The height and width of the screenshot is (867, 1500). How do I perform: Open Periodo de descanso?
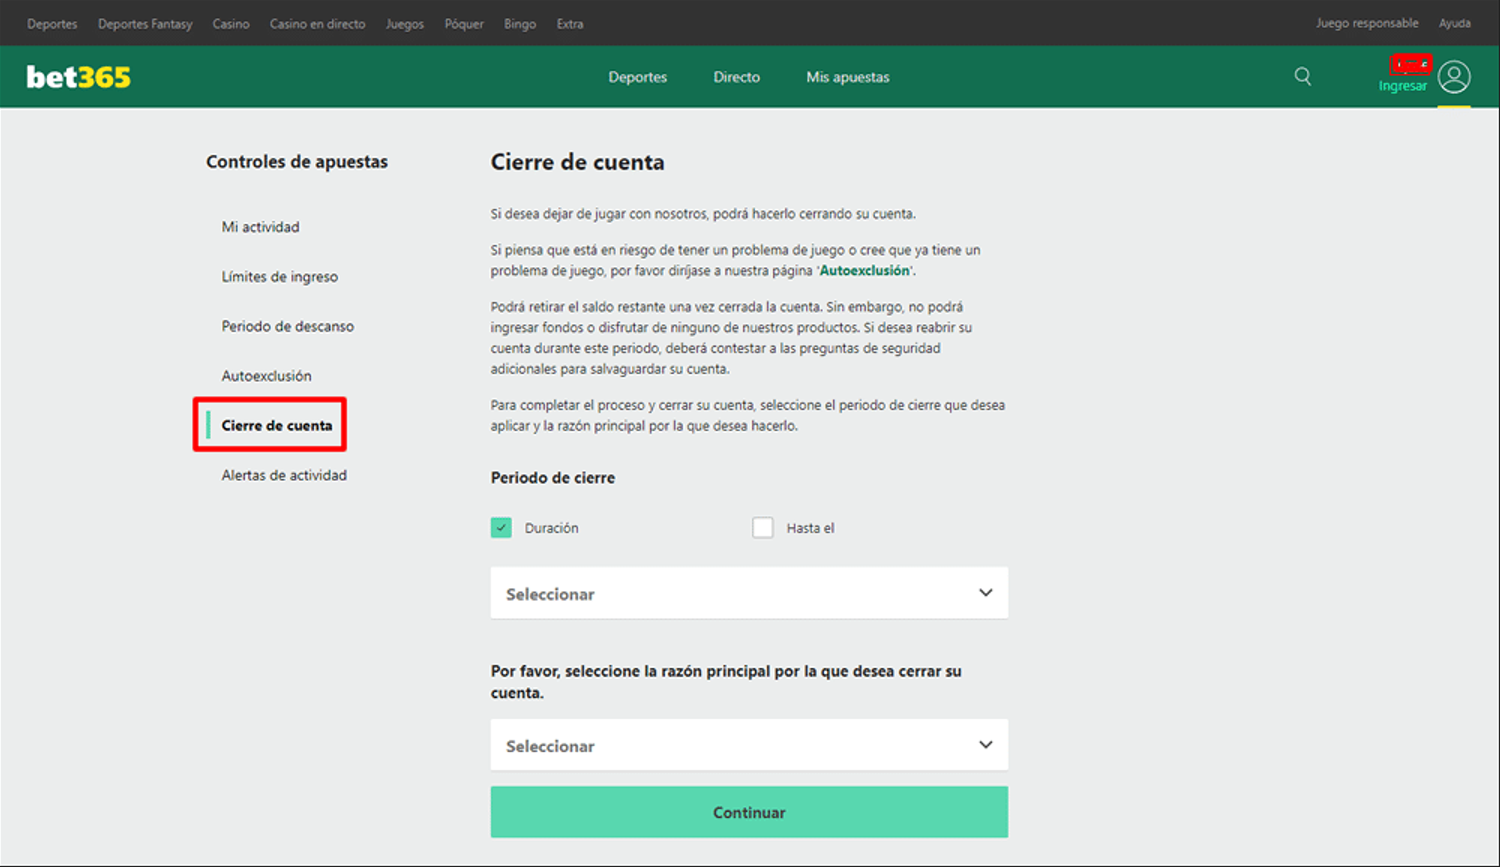point(288,326)
